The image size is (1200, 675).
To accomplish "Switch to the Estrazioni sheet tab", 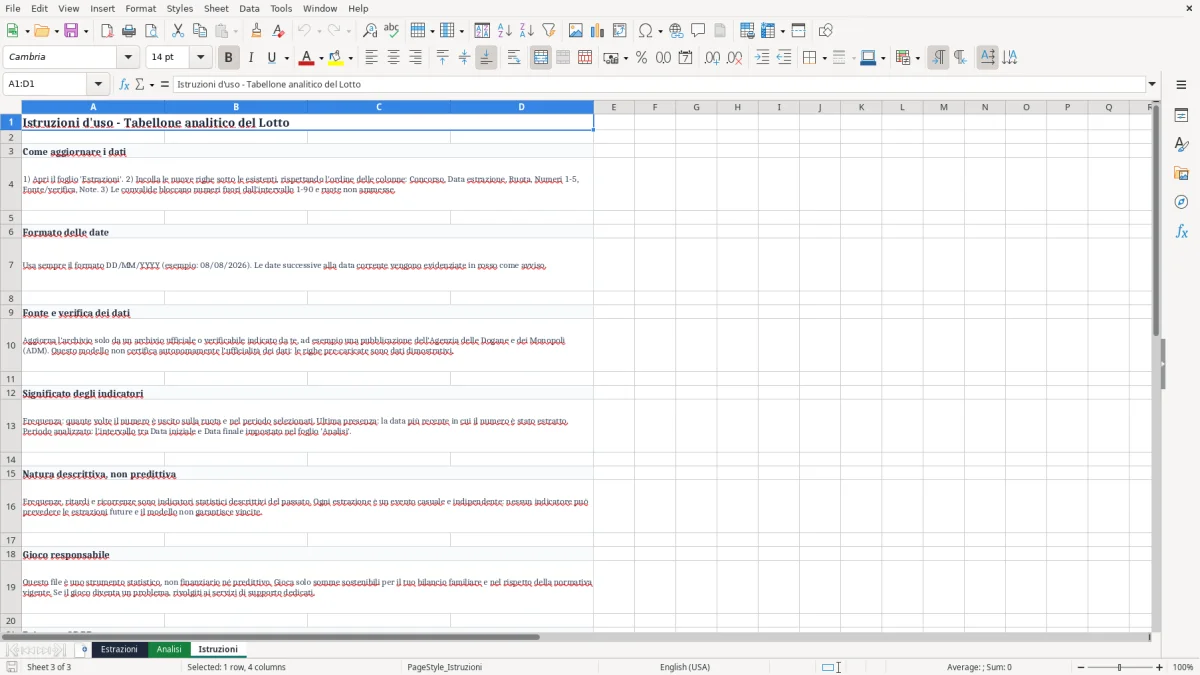I will [x=119, y=649].
